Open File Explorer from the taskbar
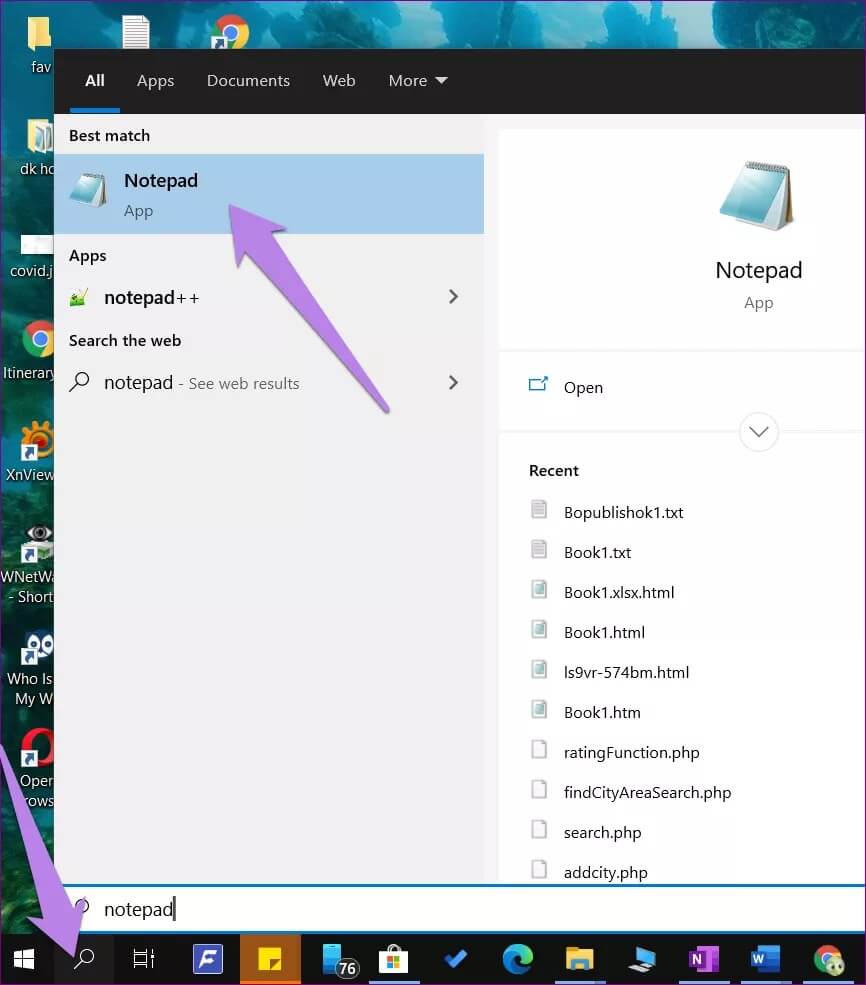 click(579, 959)
